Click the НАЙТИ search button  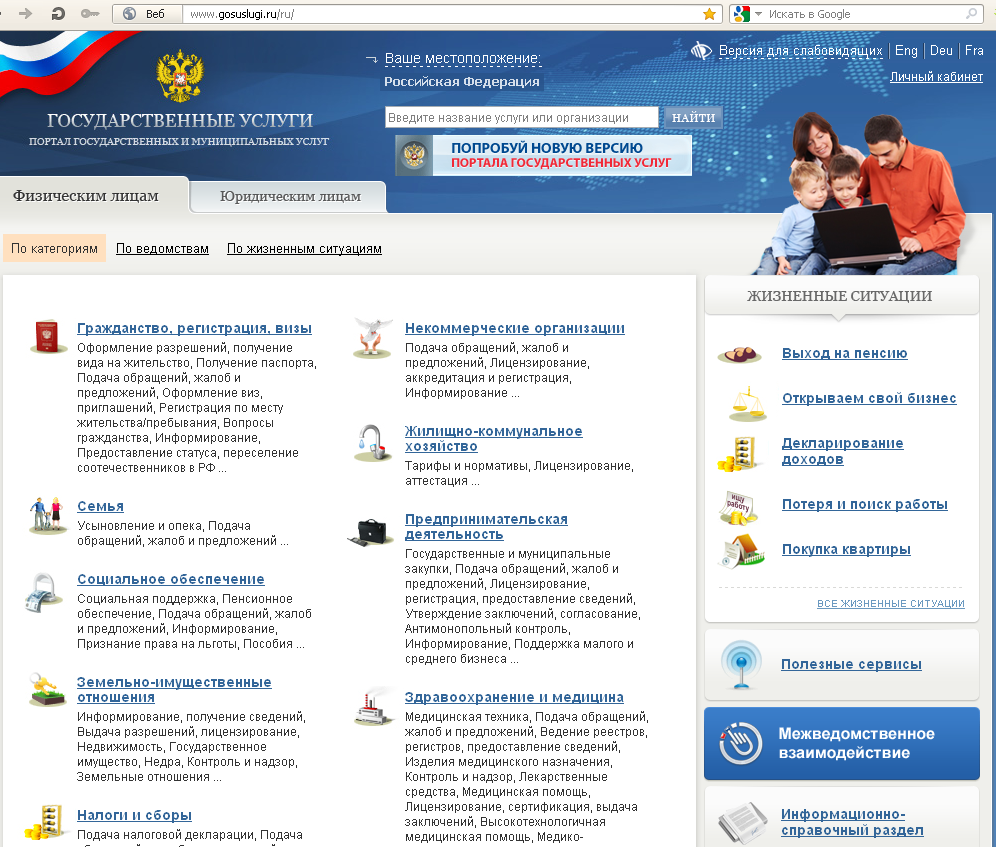(693, 118)
